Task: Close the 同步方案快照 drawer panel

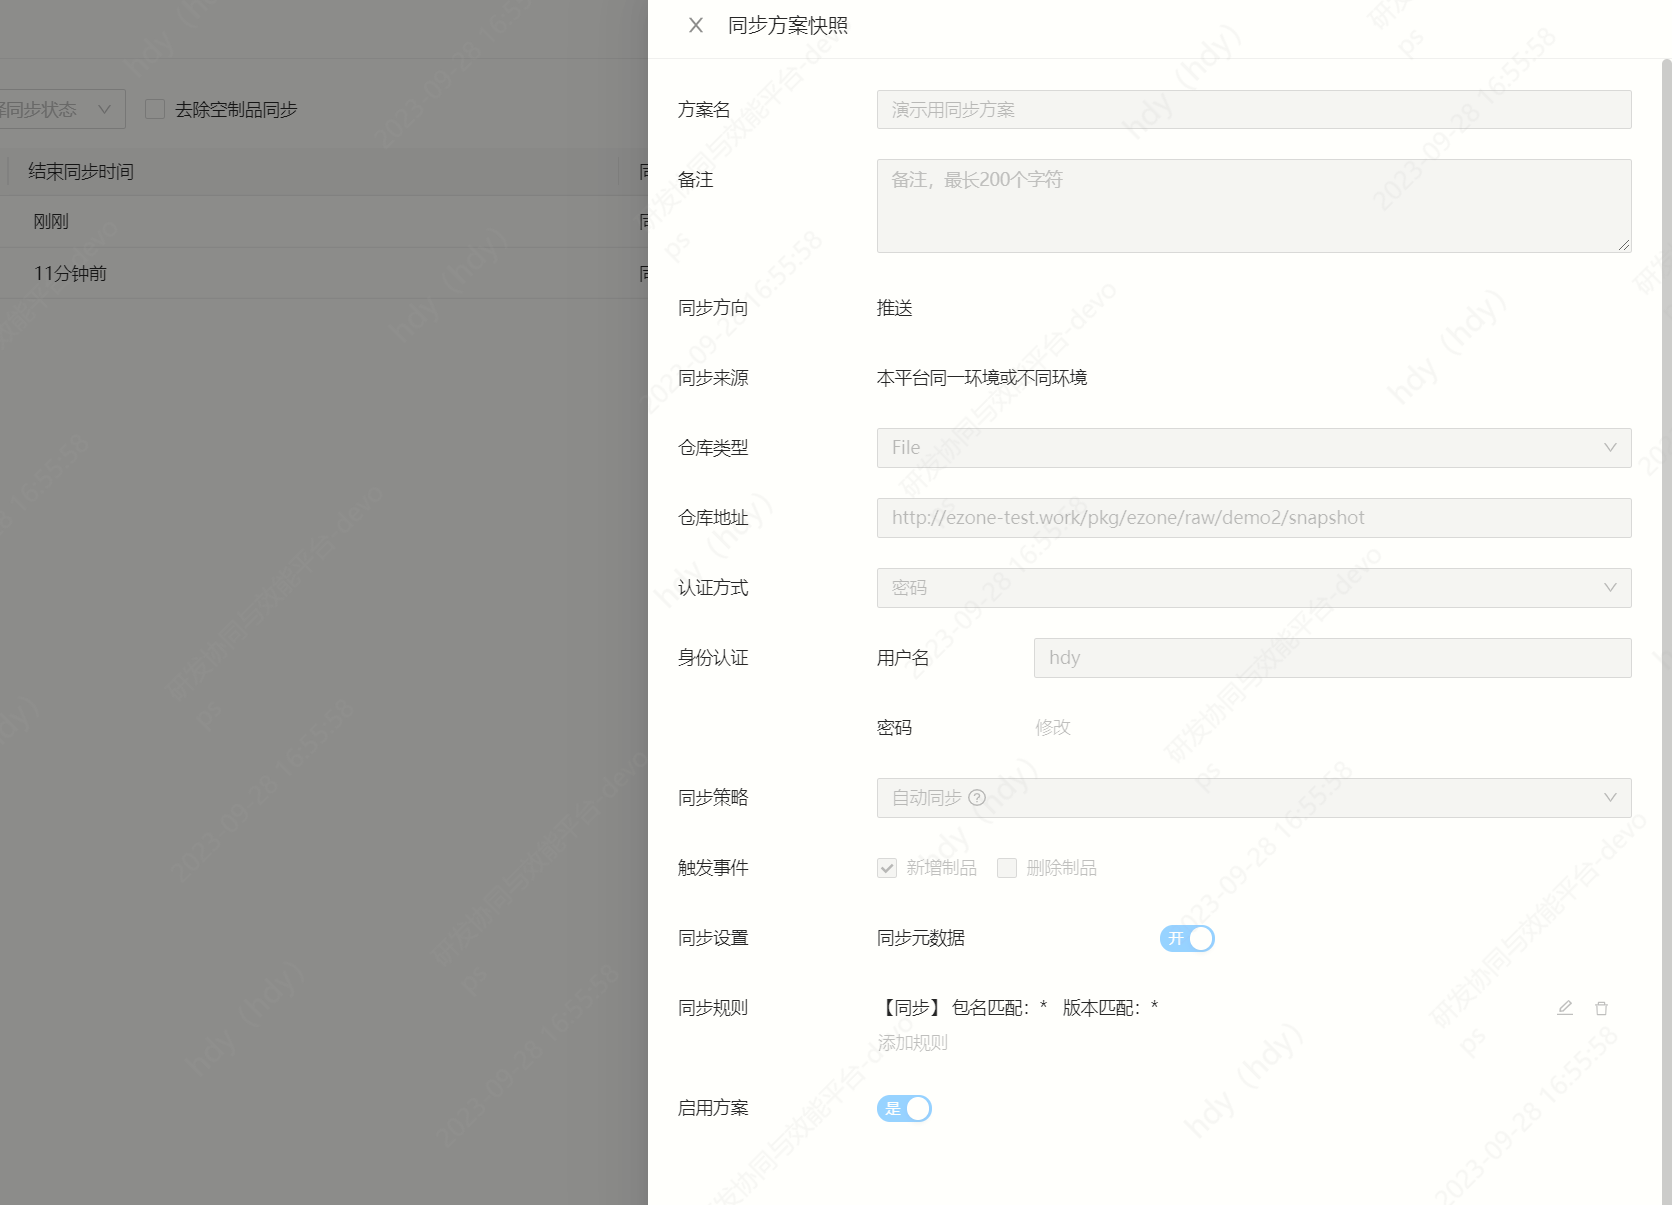Action: pos(696,25)
